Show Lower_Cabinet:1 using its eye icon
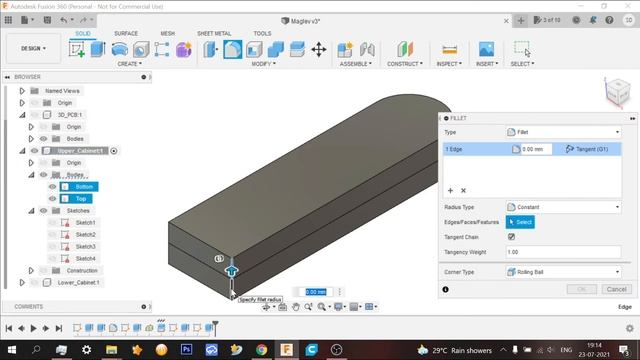This screenshot has height=360, width=640. 34,282
